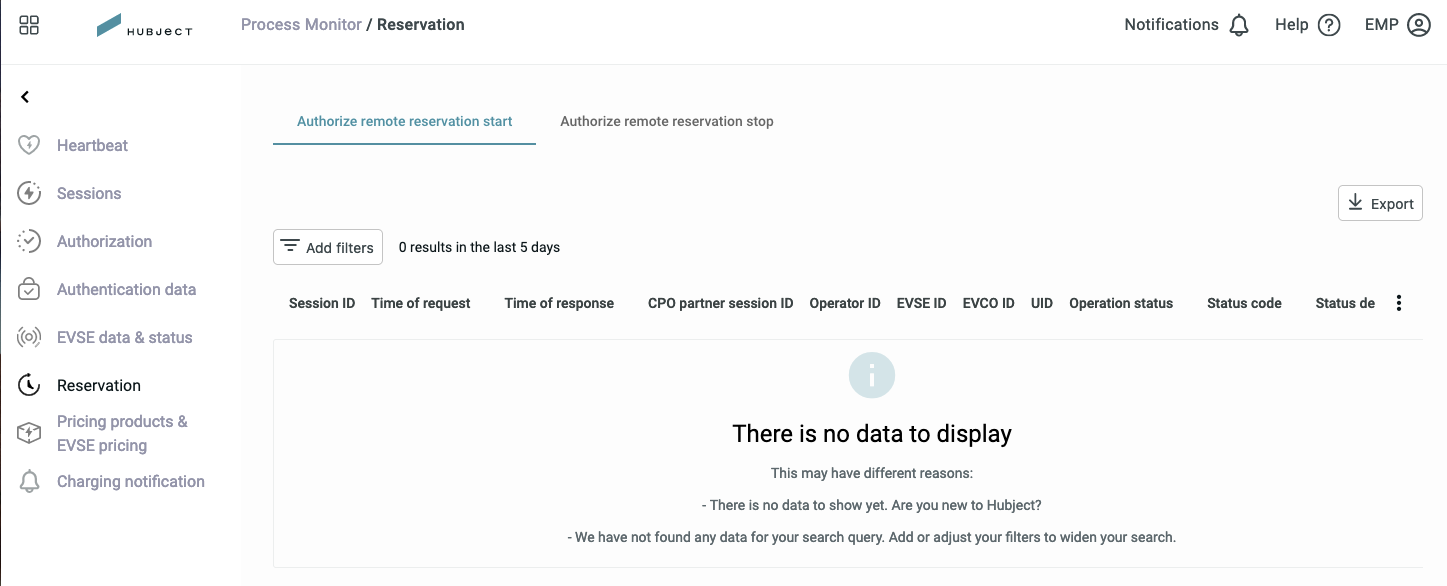Click the Reservation breadcrumb text
Screen dimensions: 1447x586
(x=421, y=24)
